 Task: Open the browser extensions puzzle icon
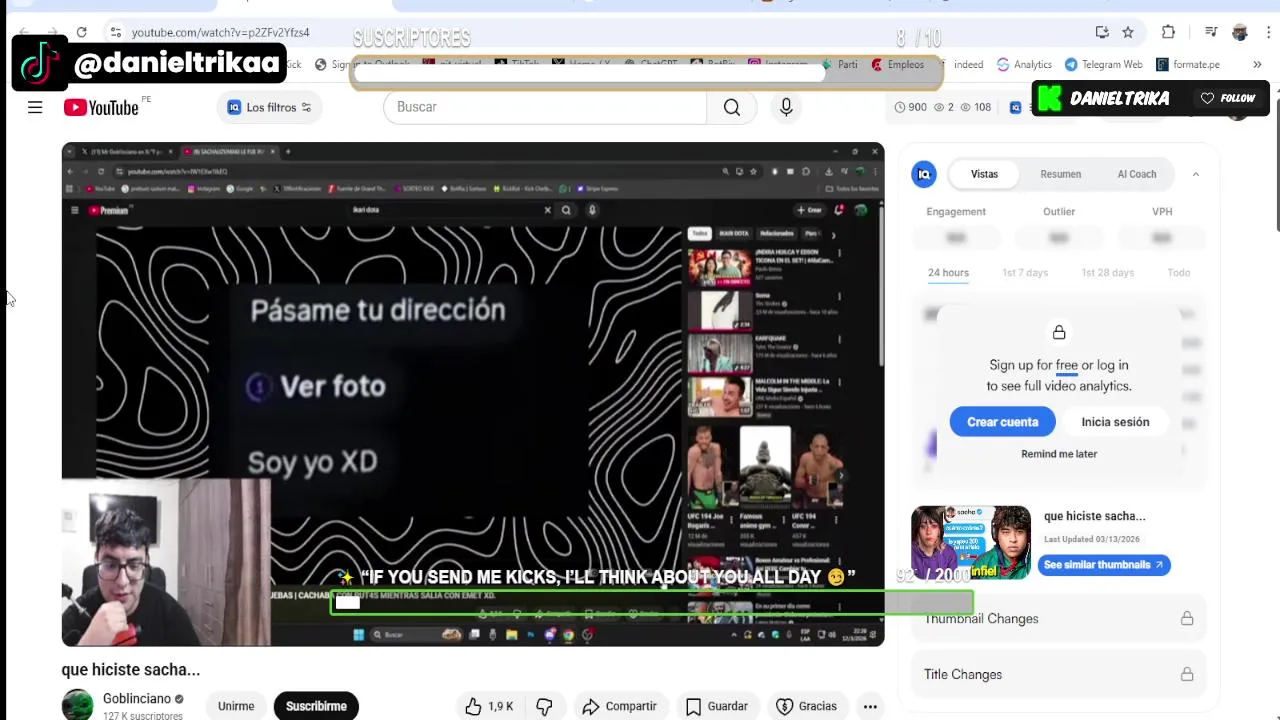[x=1168, y=32]
